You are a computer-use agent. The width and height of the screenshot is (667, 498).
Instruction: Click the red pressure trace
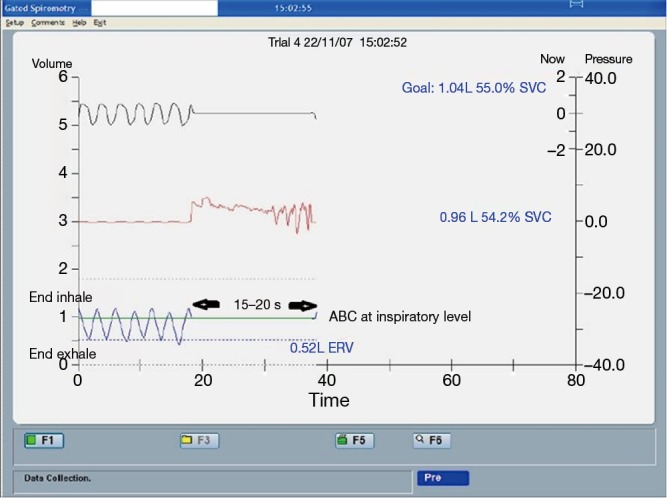point(250,210)
